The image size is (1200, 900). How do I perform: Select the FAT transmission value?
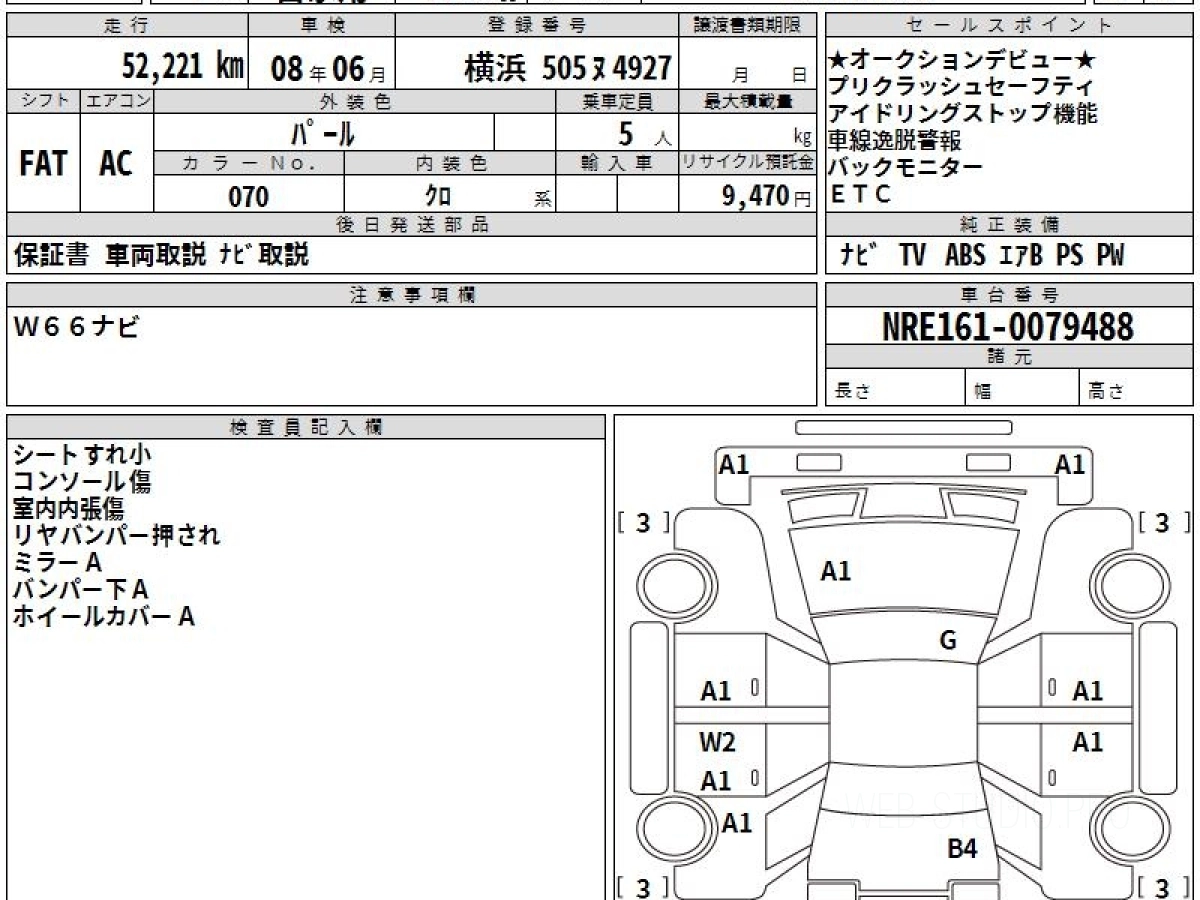coord(43,163)
